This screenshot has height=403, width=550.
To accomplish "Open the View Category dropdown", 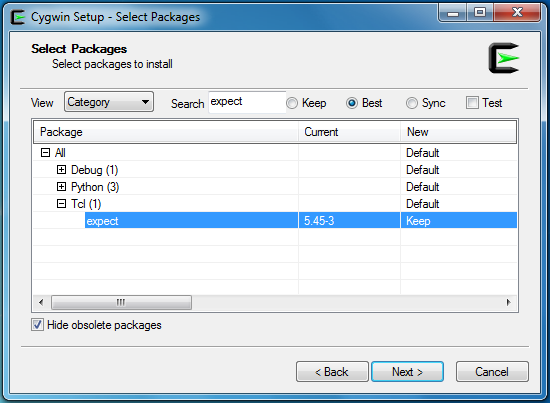I will click(109, 102).
